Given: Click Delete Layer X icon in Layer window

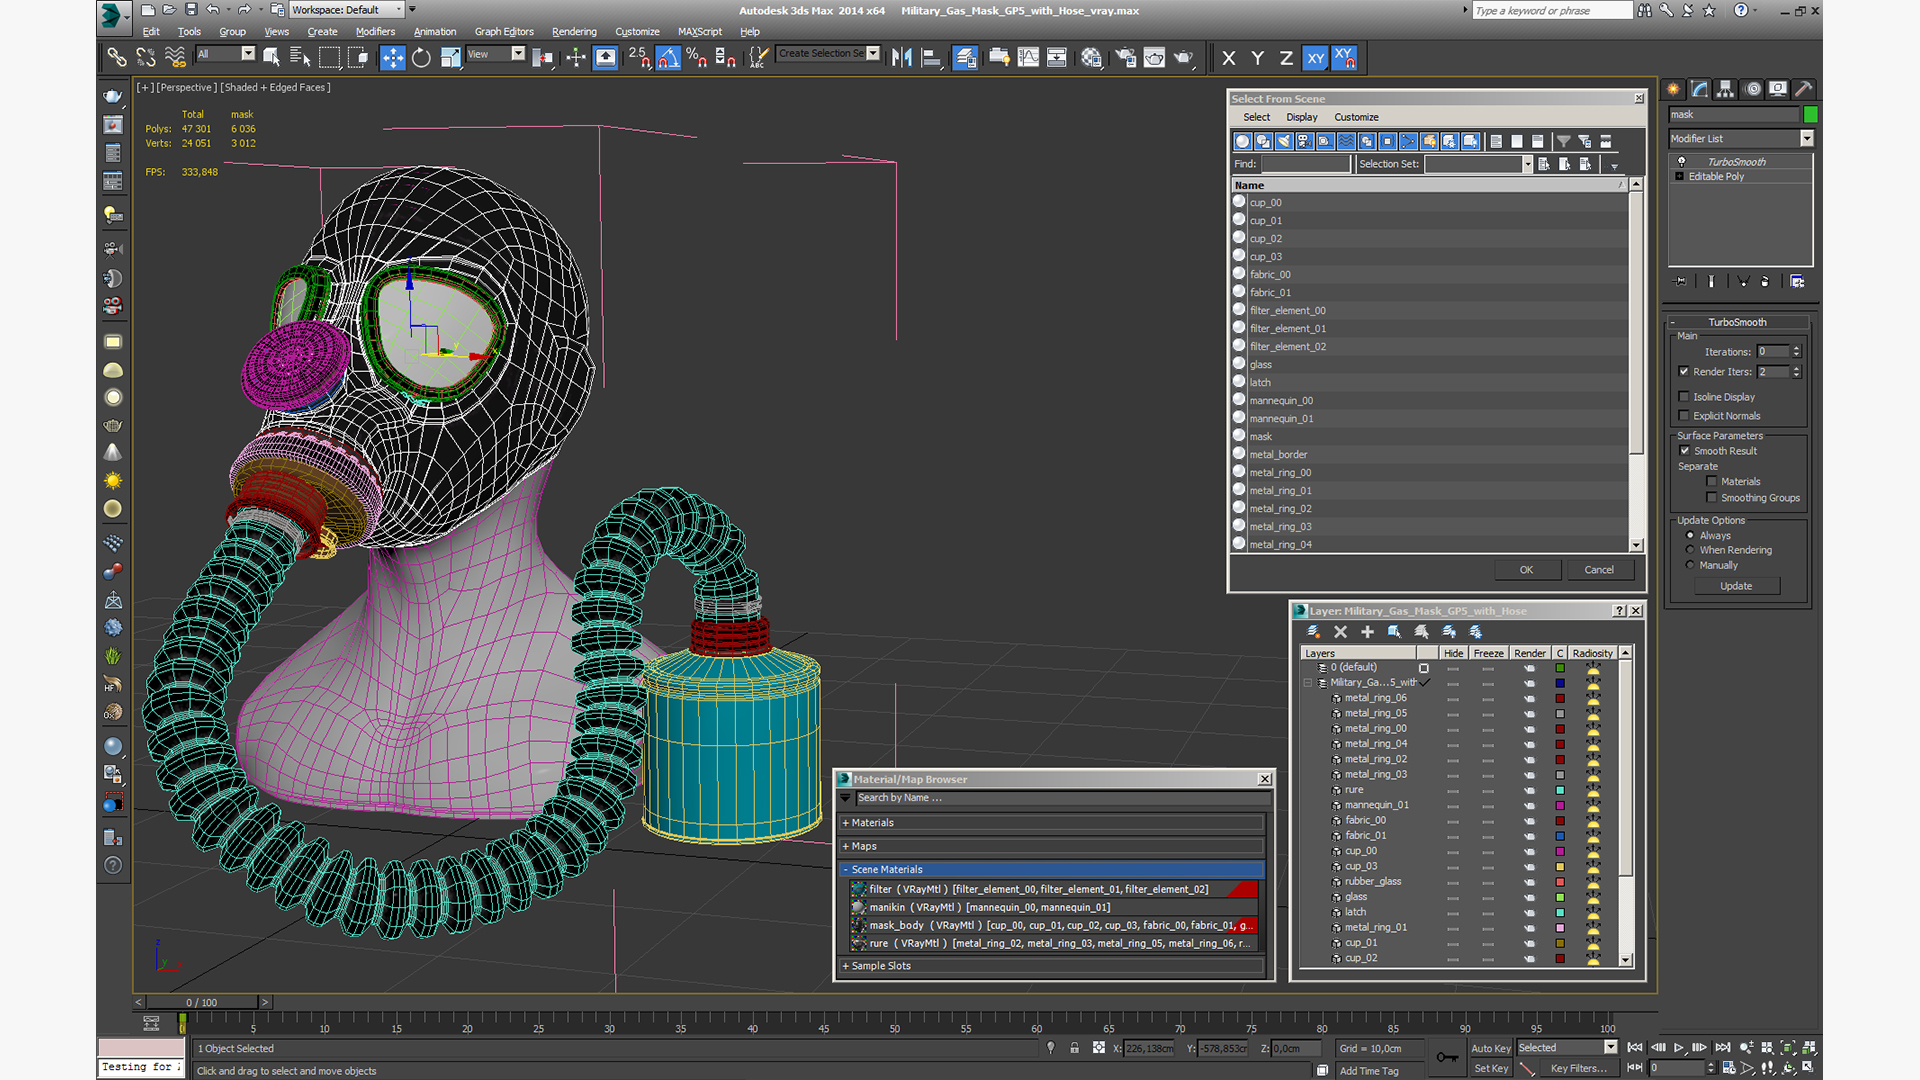Looking at the screenshot, I should coord(1340,632).
